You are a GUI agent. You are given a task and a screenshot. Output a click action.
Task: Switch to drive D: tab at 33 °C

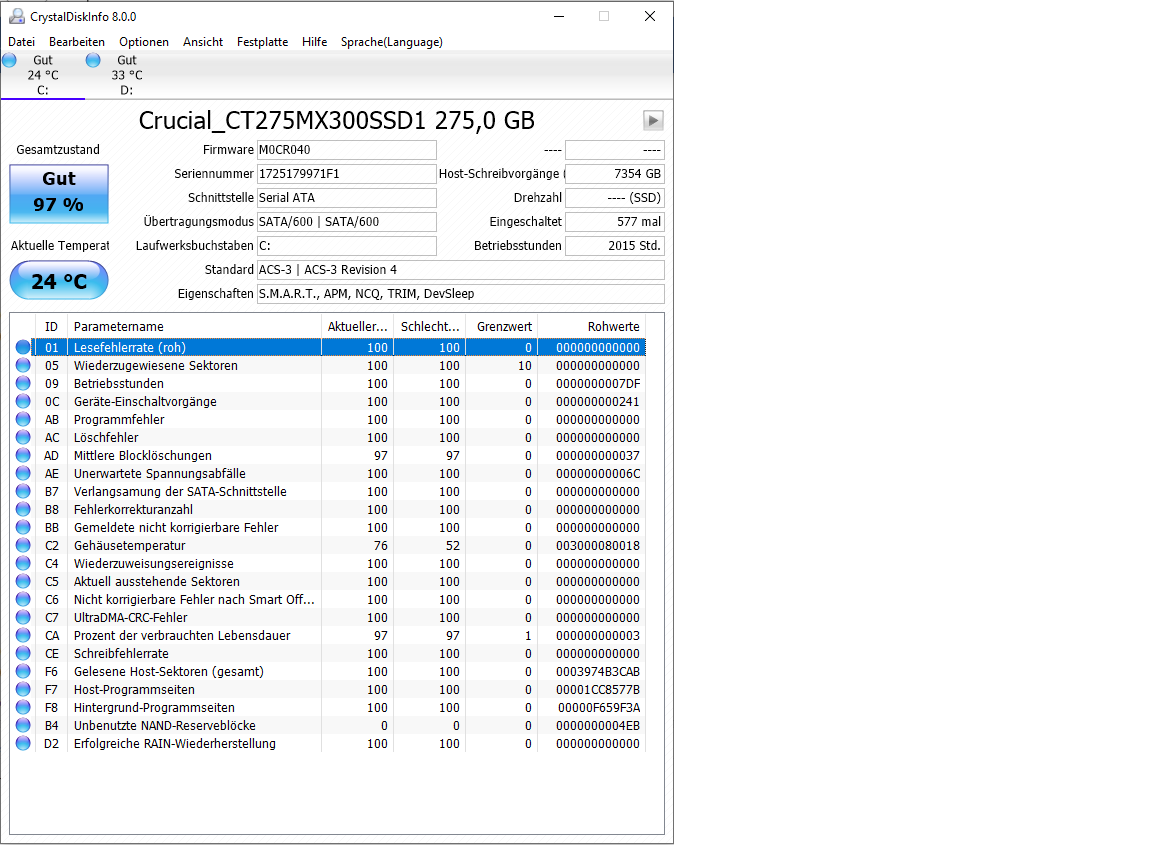point(126,75)
